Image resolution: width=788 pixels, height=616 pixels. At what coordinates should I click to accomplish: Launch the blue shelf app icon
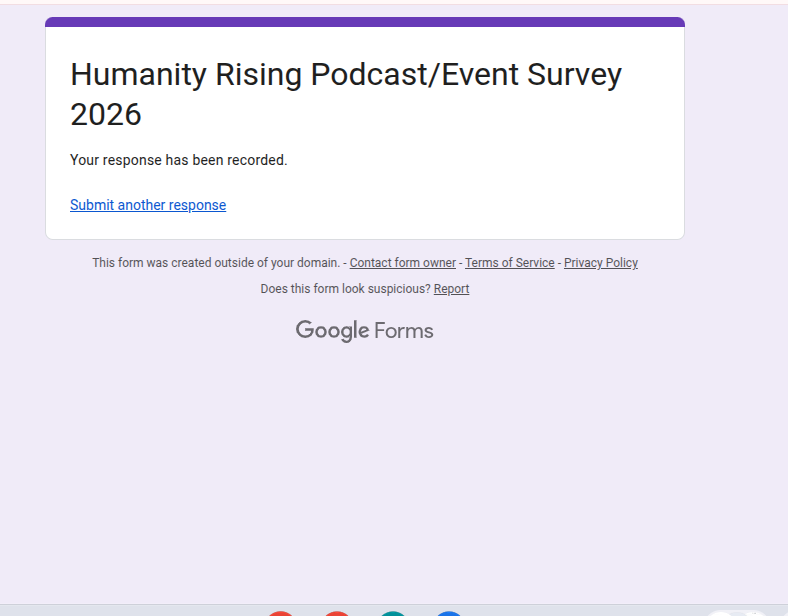[x=449, y=612]
